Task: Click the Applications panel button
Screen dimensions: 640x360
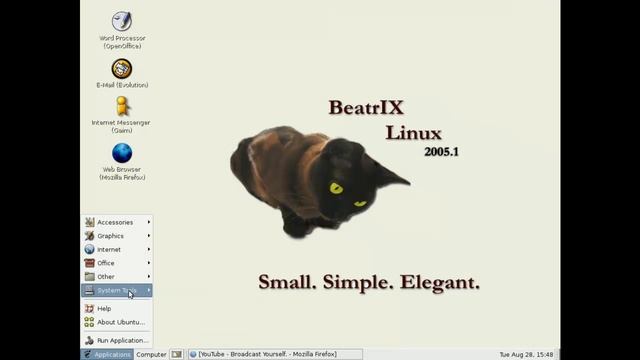Action: [107, 354]
